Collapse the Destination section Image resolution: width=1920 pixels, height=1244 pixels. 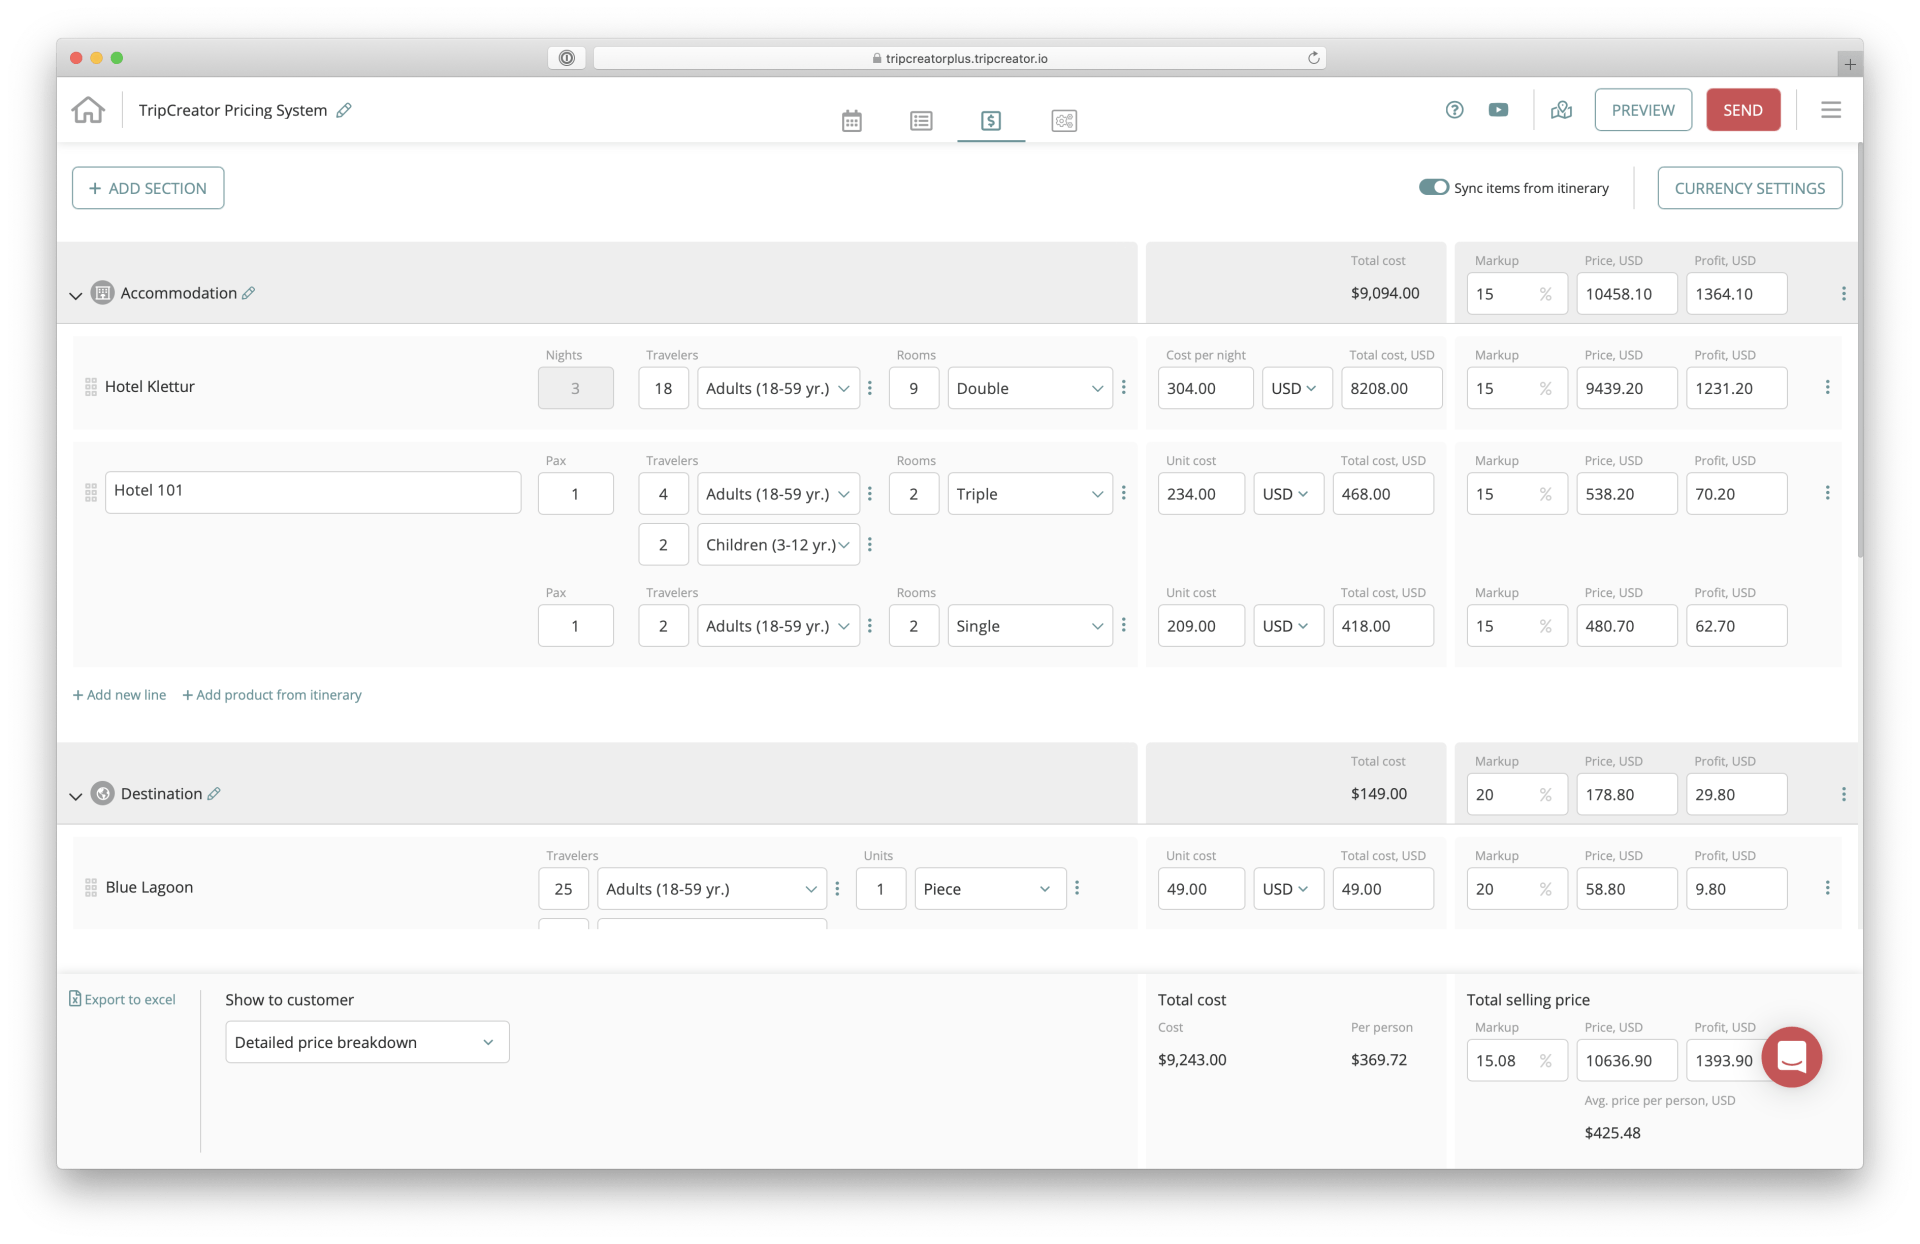click(x=76, y=796)
